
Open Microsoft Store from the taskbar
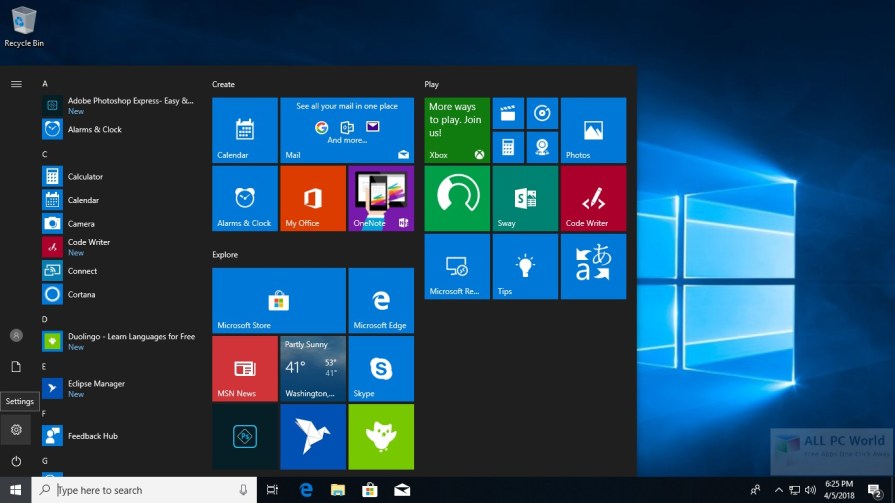point(370,490)
